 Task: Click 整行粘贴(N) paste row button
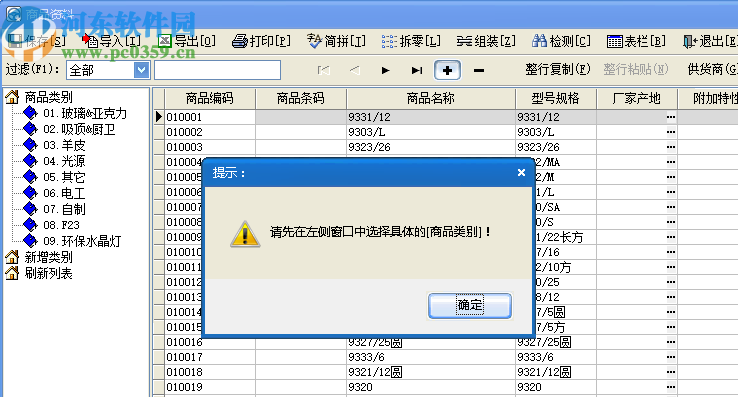point(636,70)
